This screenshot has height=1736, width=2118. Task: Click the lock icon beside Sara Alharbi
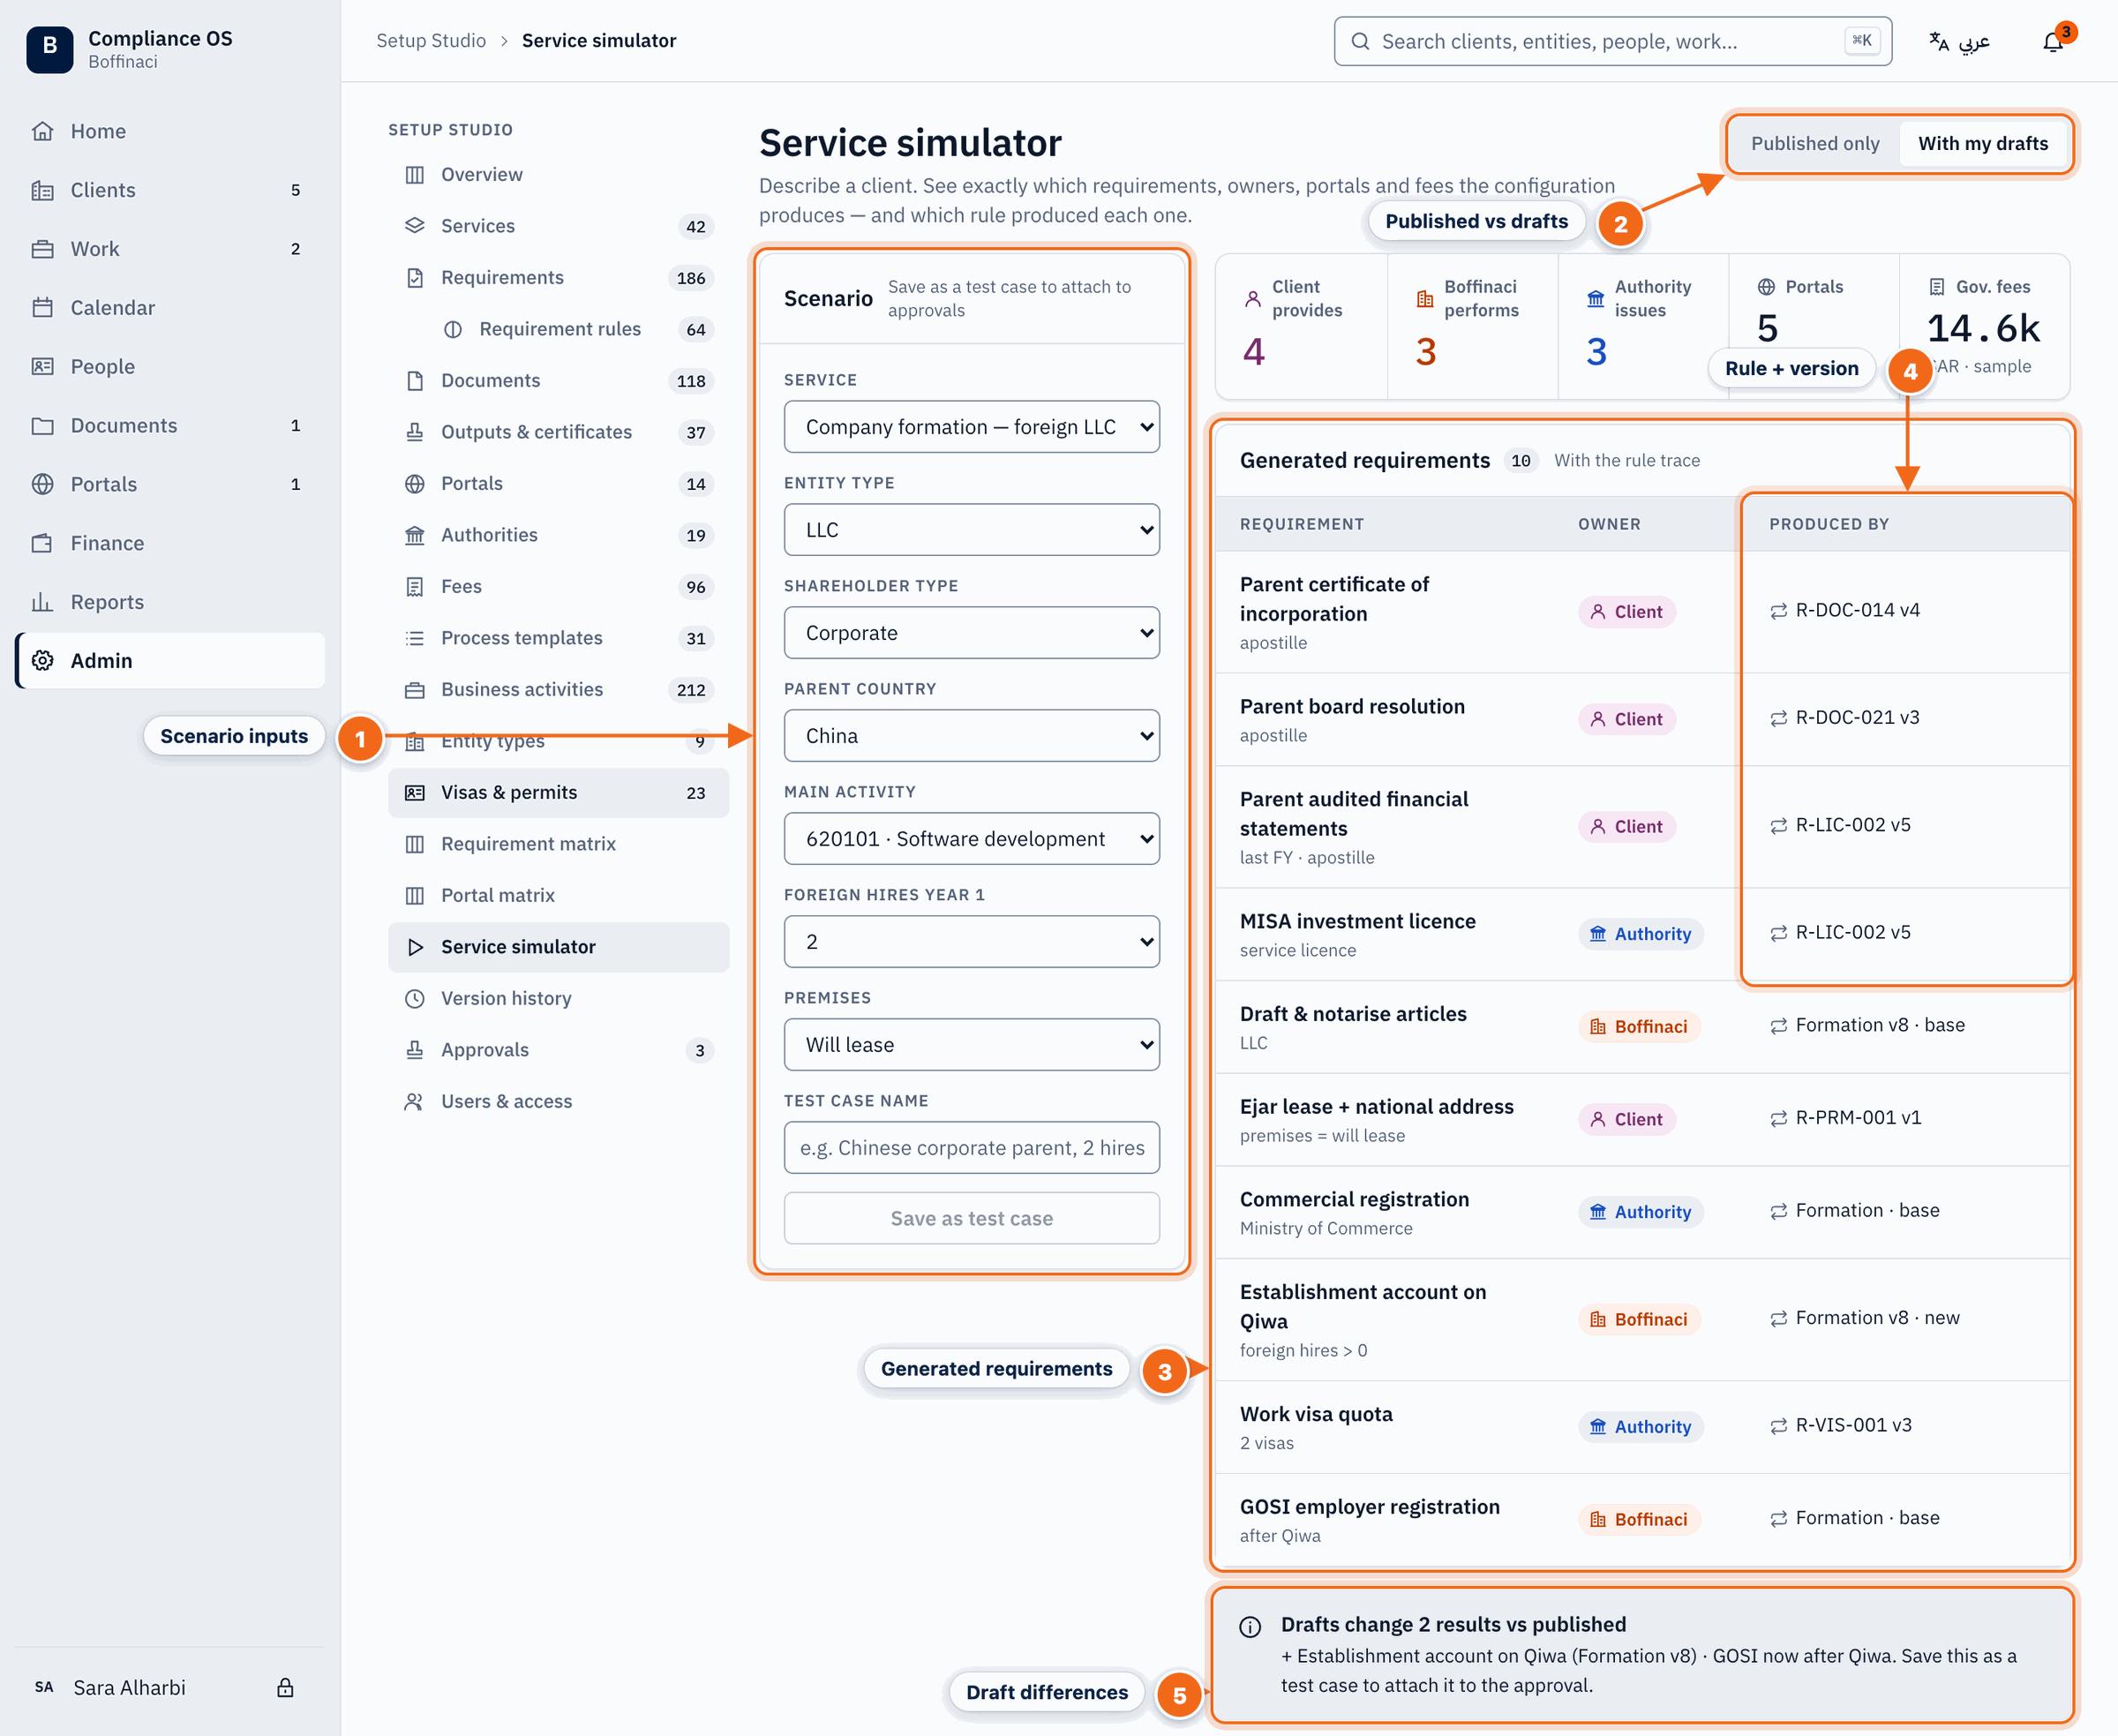(285, 1688)
